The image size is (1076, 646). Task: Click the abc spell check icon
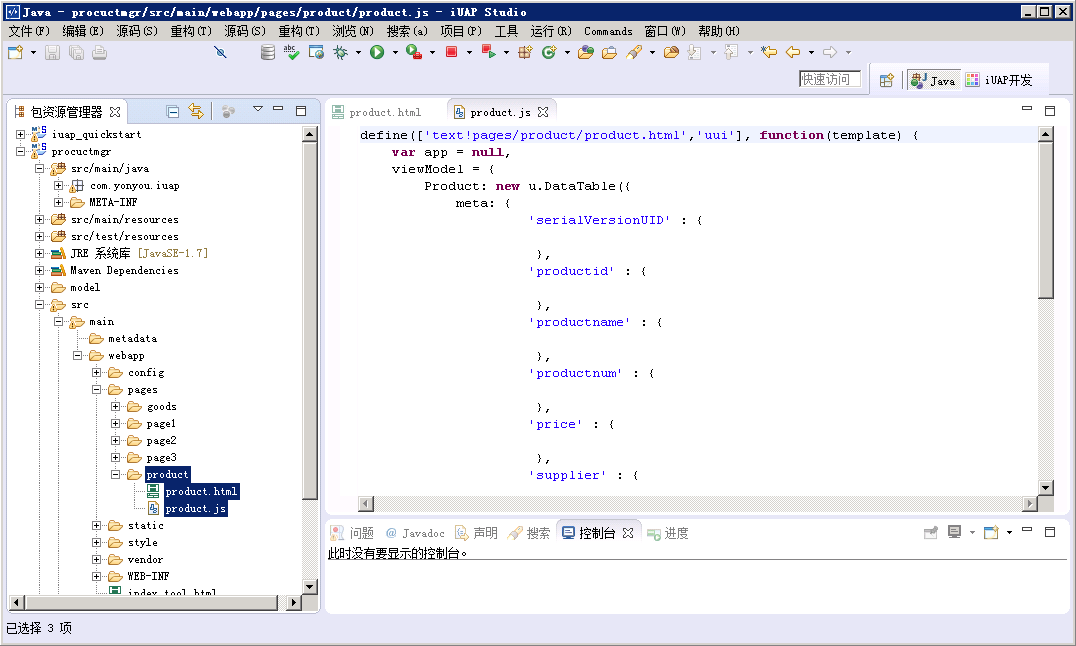291,52
